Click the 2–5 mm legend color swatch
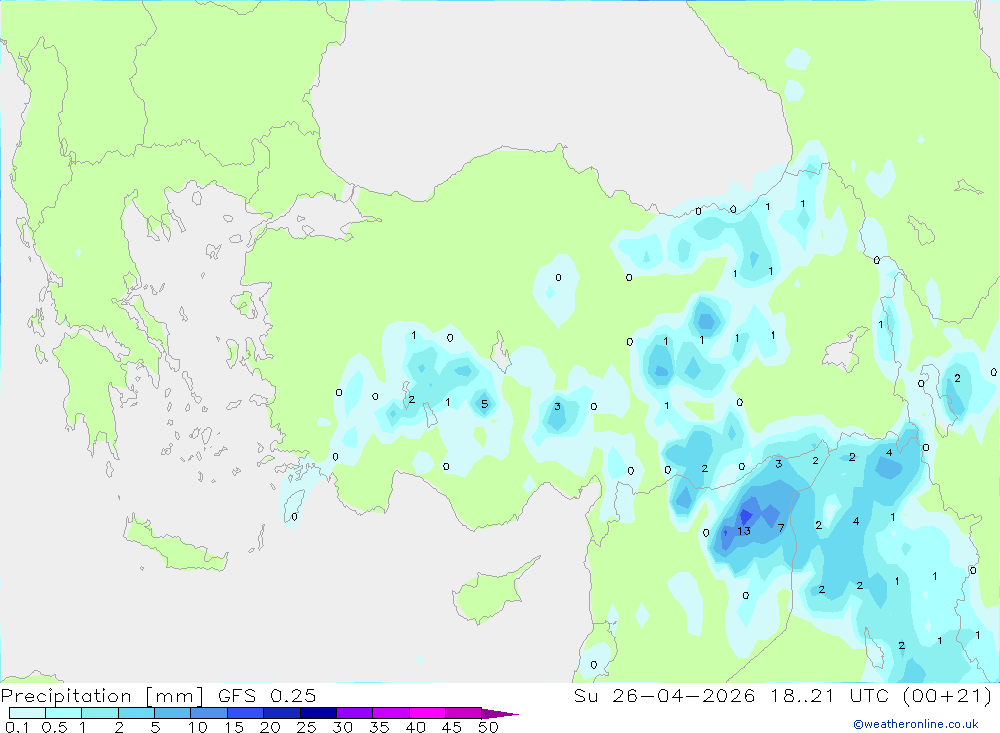This screenshot has height=733, width=1000. (136, 713)
